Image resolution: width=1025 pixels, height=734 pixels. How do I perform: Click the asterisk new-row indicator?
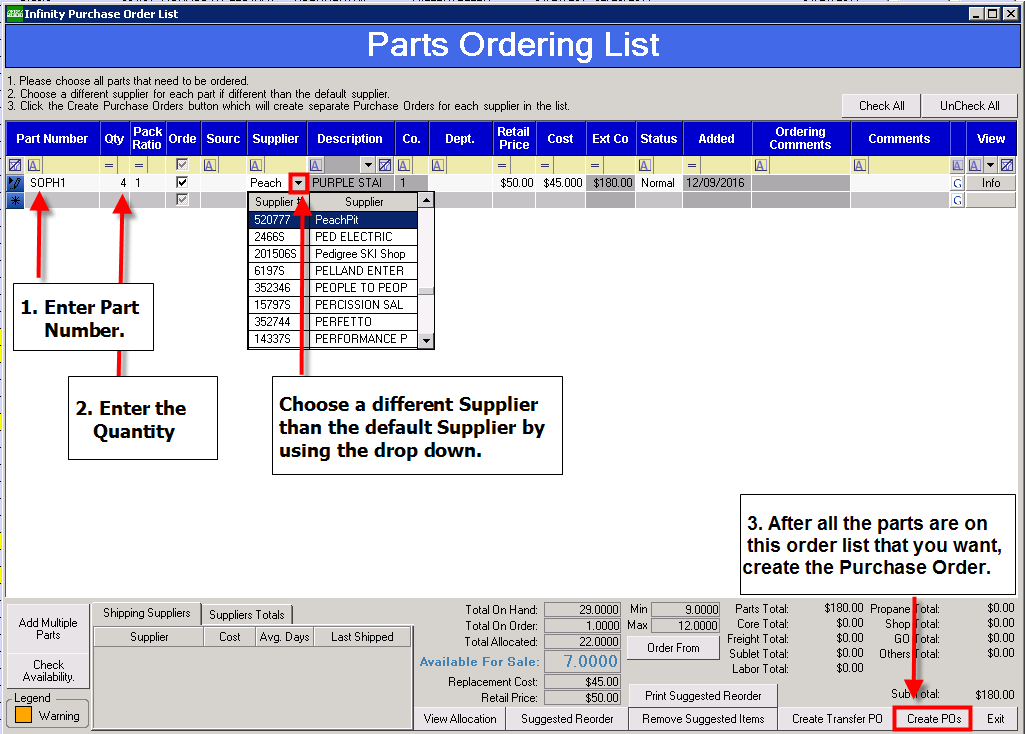(x=15, y=200)
